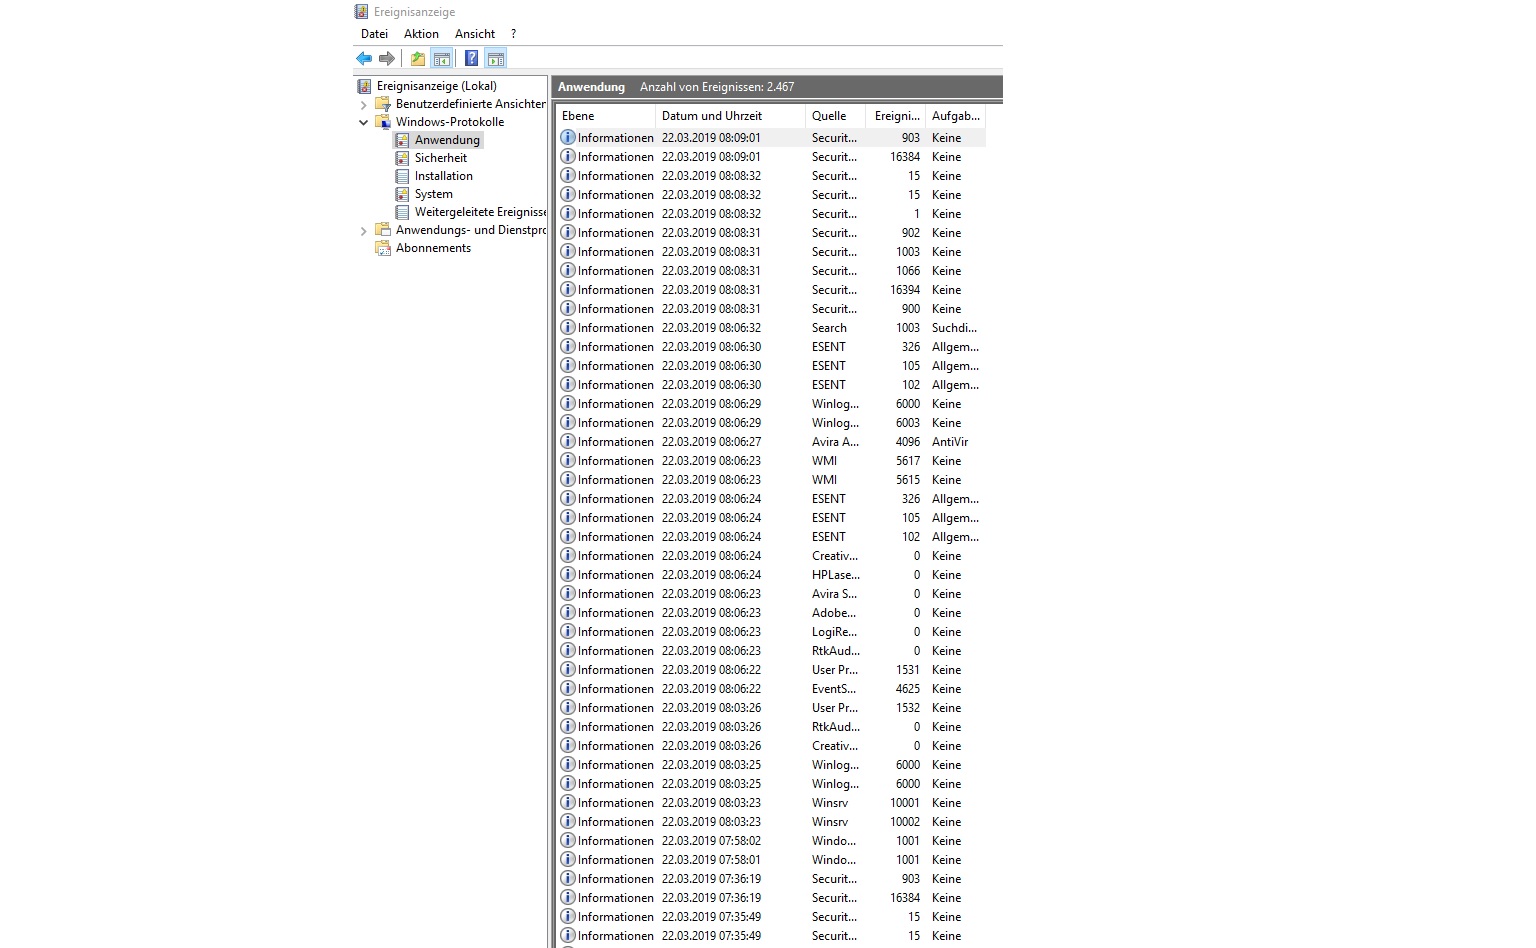Select the Creativ... event at 08:03:26

771,745
